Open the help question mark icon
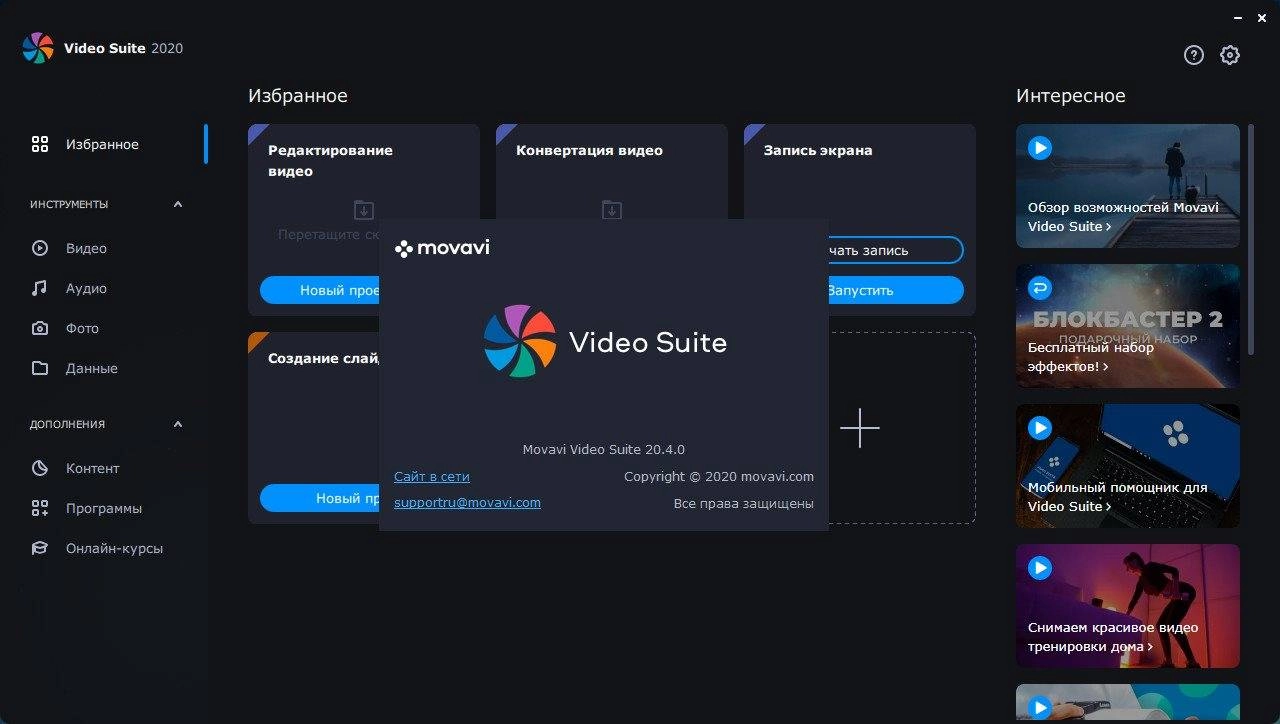The height and width of the screenshot is (724, 1280). (1194, 55)
